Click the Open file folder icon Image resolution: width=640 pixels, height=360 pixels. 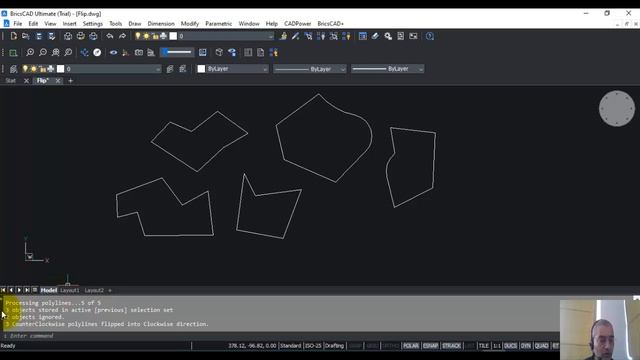[26, 36]
